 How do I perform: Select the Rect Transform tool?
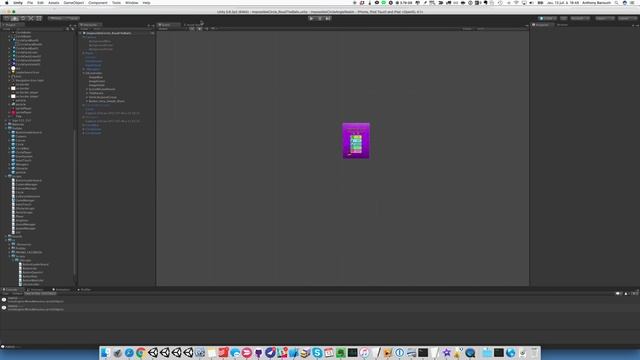pos(39,18)
